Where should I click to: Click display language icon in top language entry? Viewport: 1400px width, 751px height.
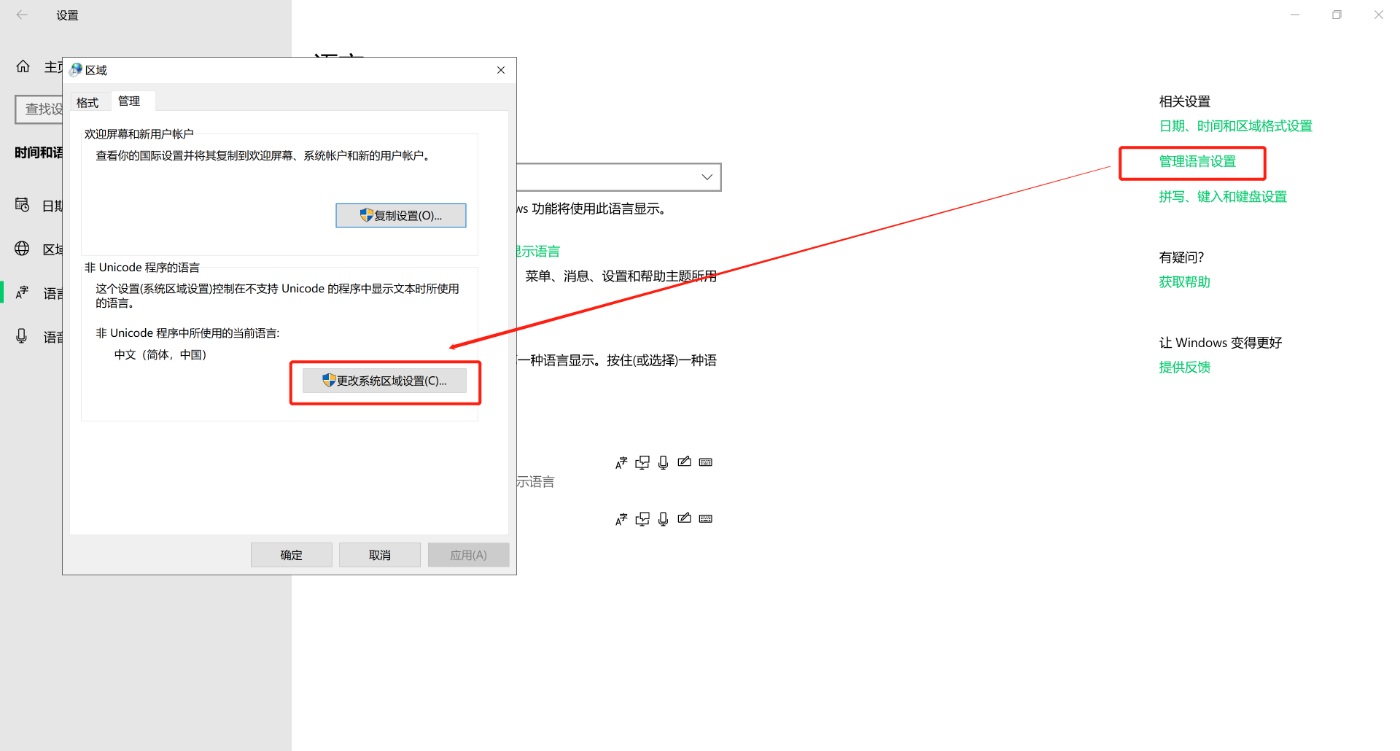tap(621, 462)
